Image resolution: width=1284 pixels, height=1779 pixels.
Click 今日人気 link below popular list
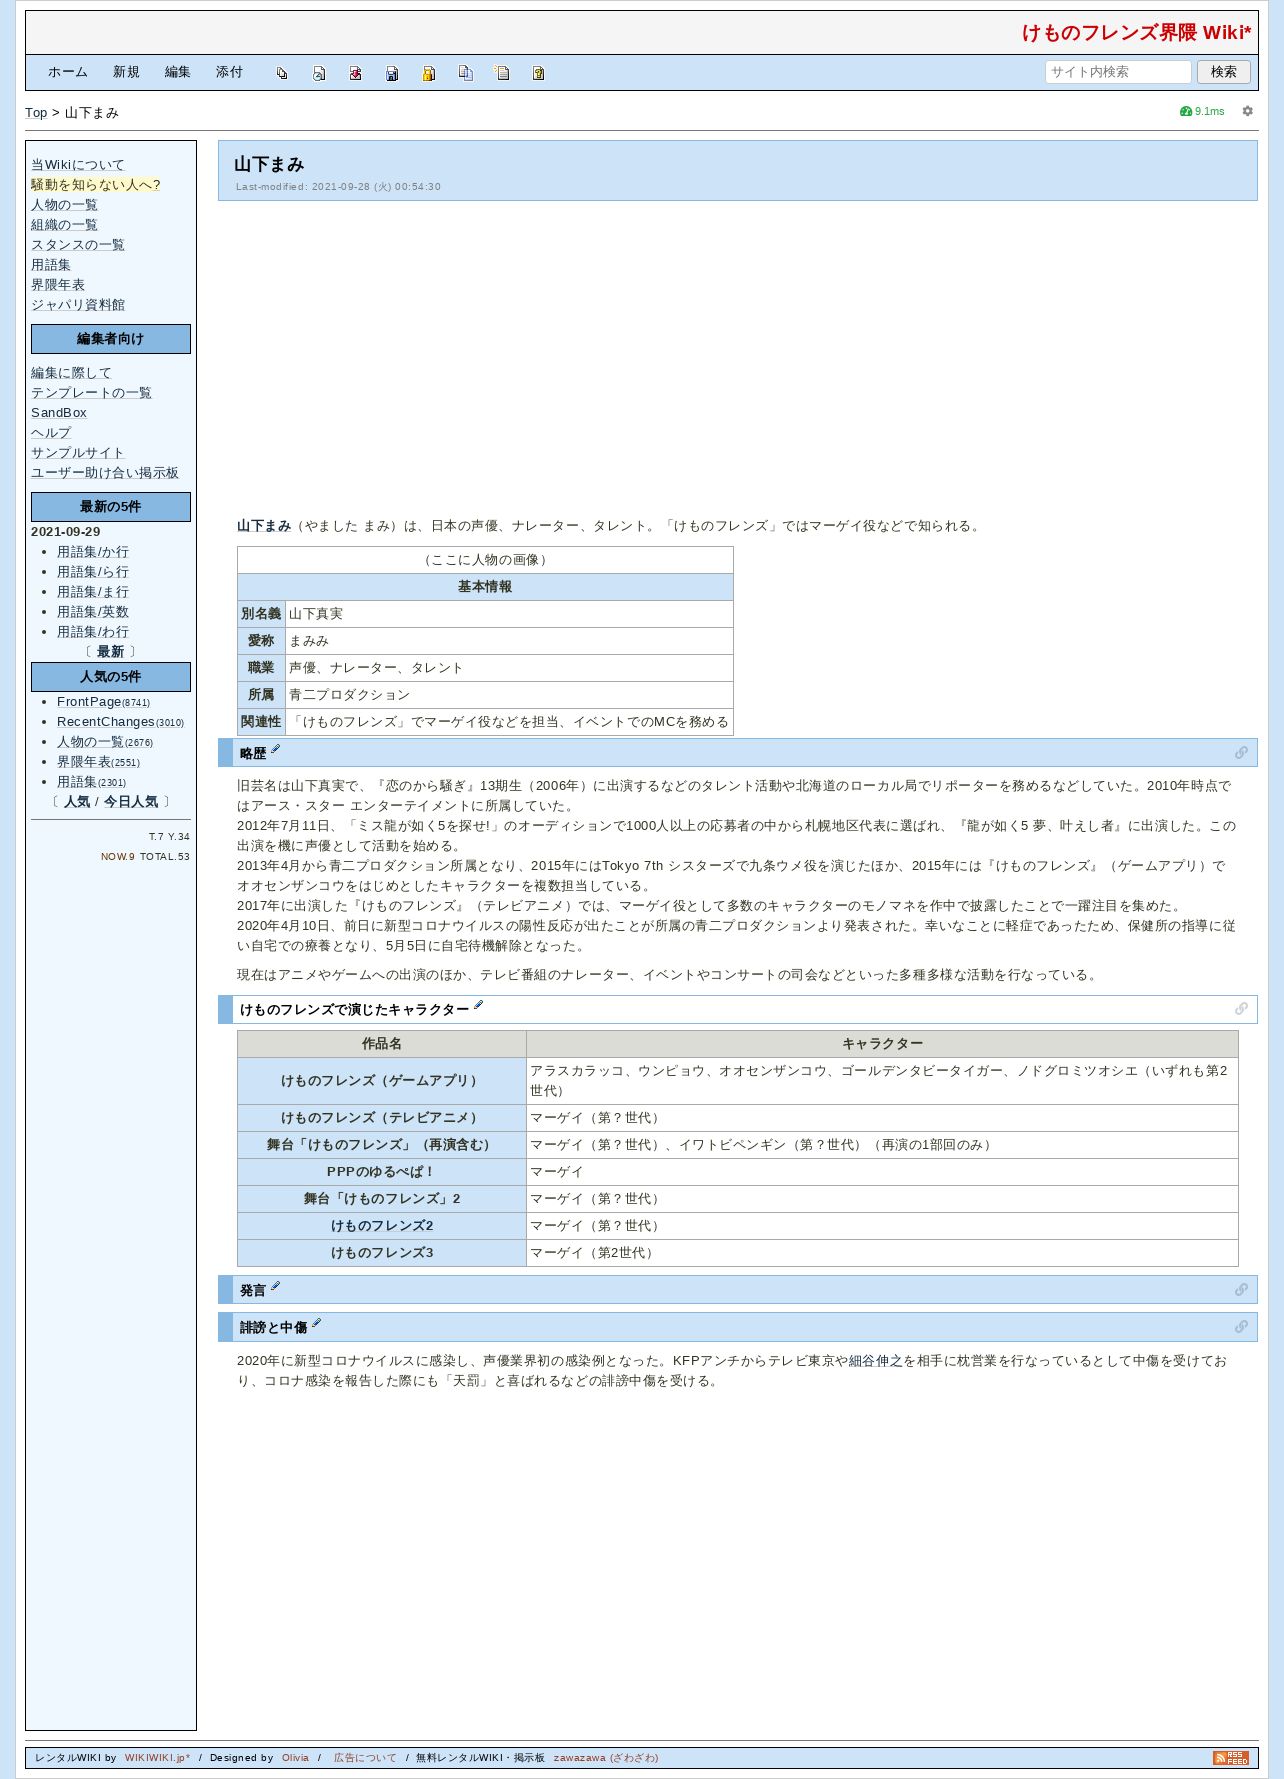(131, 802)
